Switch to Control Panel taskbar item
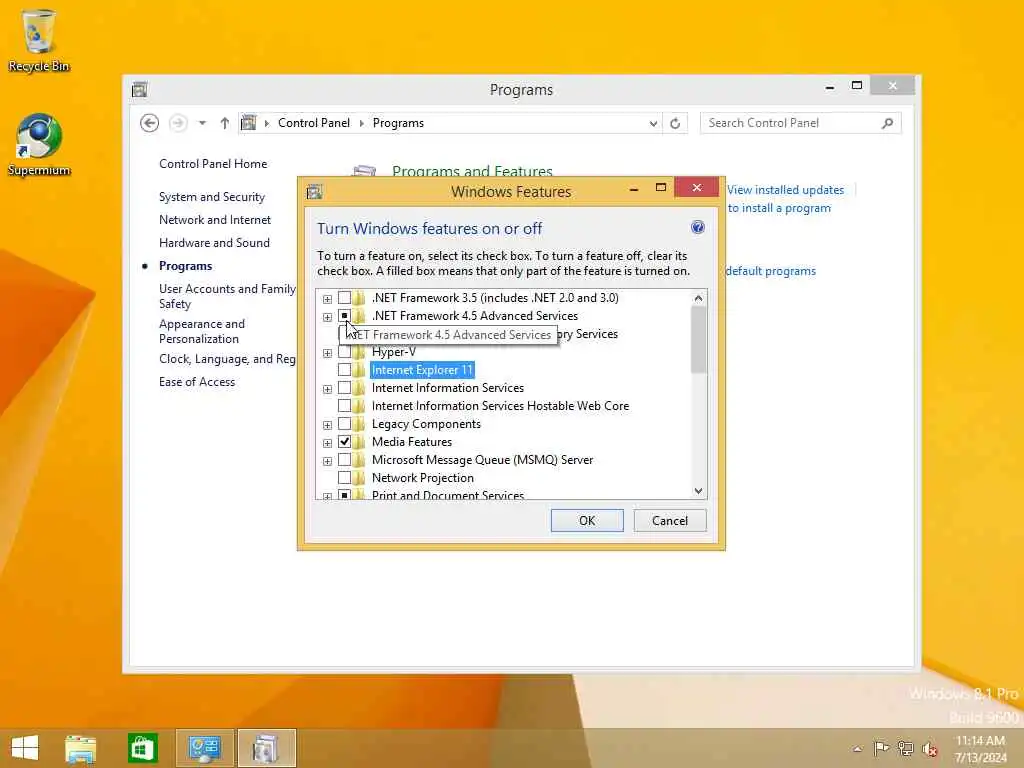This screenshot has height=768, width=1024. pyautogui.click(x=204, y=748)
